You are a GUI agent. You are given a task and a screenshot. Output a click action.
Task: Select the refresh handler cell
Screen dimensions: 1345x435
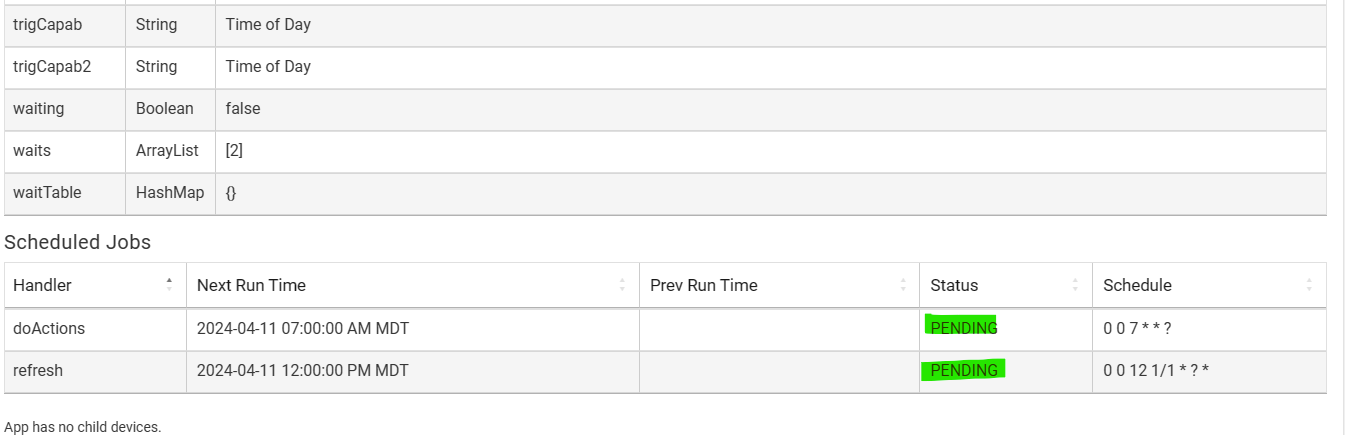(95, 370)
